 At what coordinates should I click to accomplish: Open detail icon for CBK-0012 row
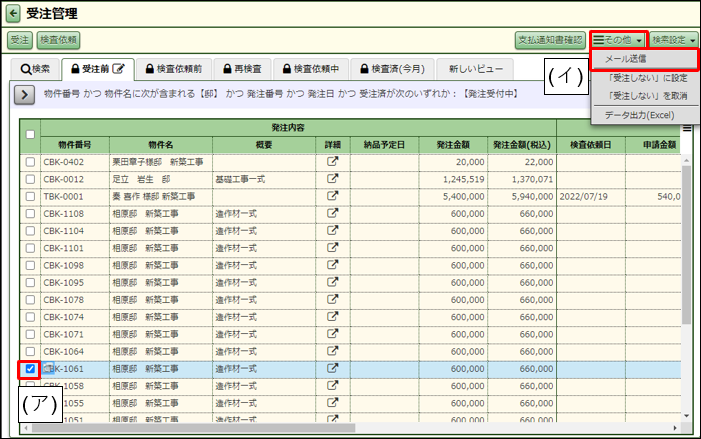point(332,179)
